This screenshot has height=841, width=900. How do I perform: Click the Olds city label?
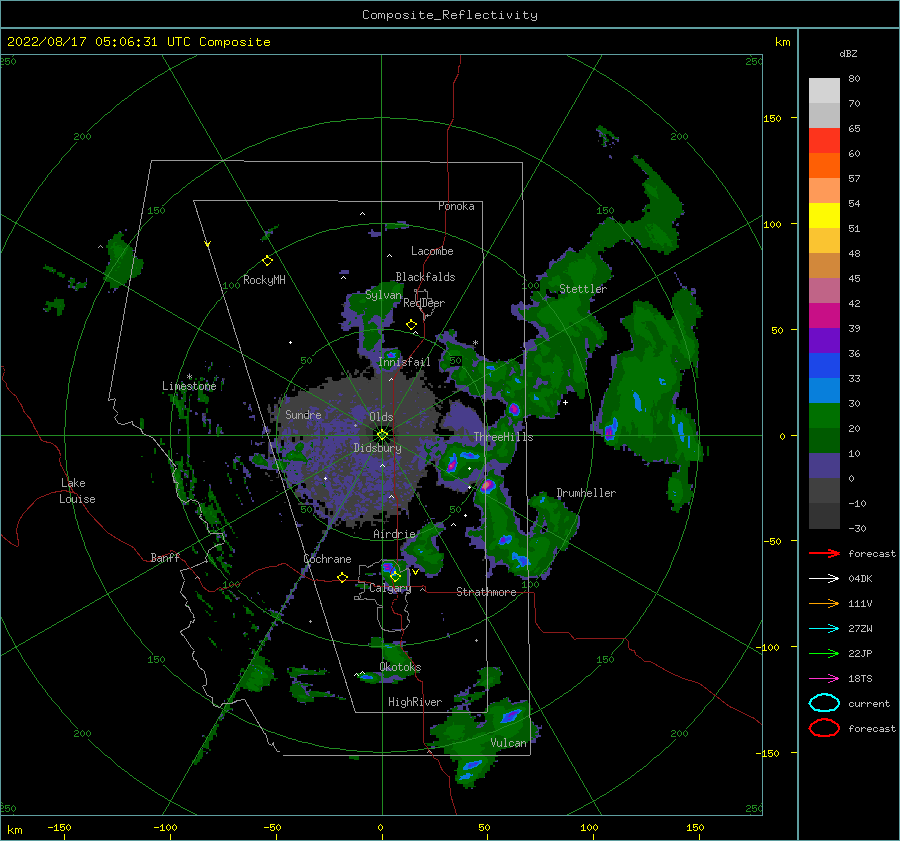381,417
